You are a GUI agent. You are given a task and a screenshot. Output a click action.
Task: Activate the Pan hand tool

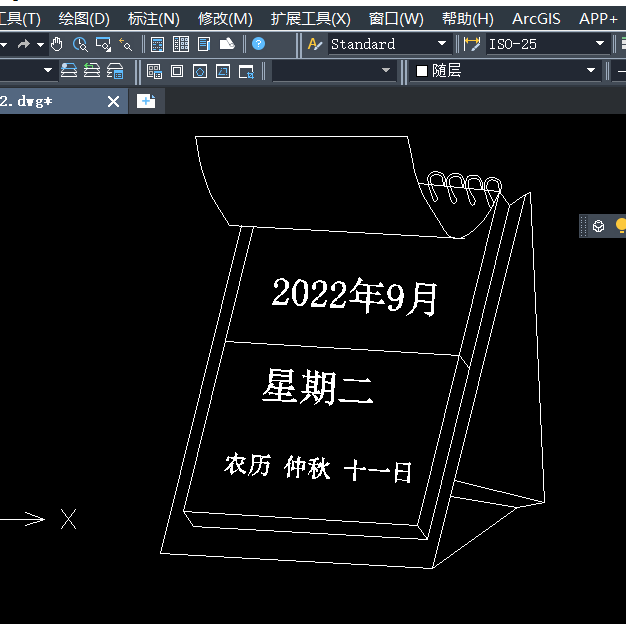[x=57, y=44]
